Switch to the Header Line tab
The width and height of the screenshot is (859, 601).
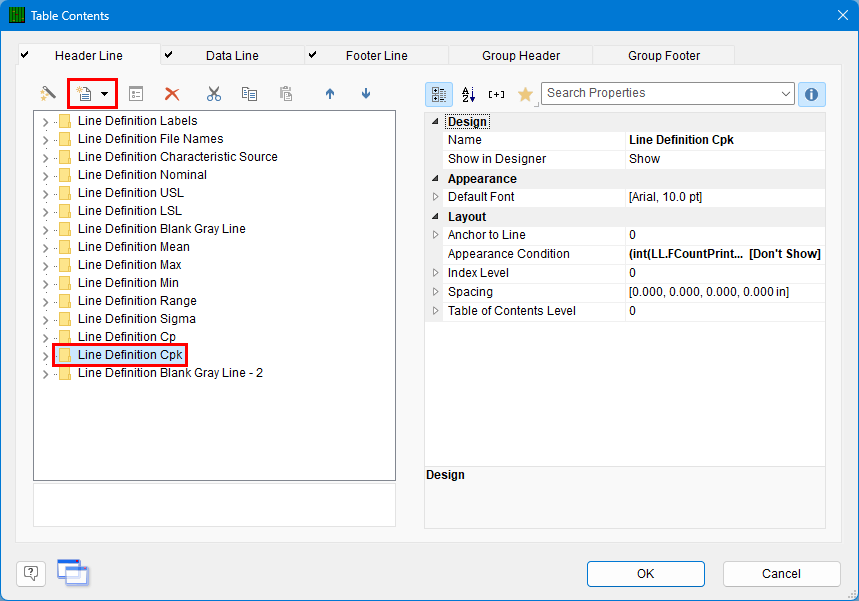coord(89,55)
